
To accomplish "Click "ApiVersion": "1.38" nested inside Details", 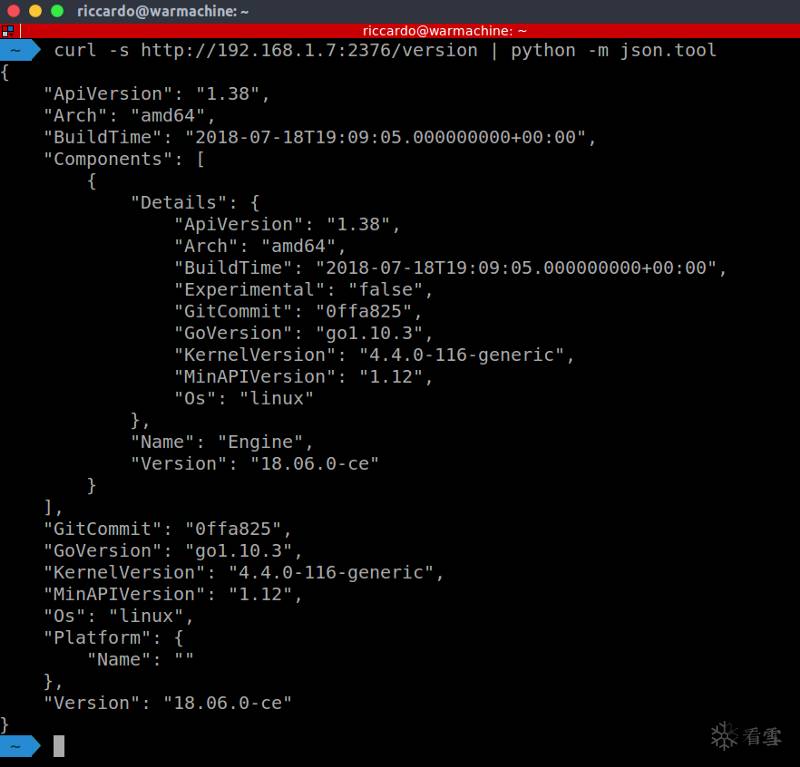I will [287, 225].
